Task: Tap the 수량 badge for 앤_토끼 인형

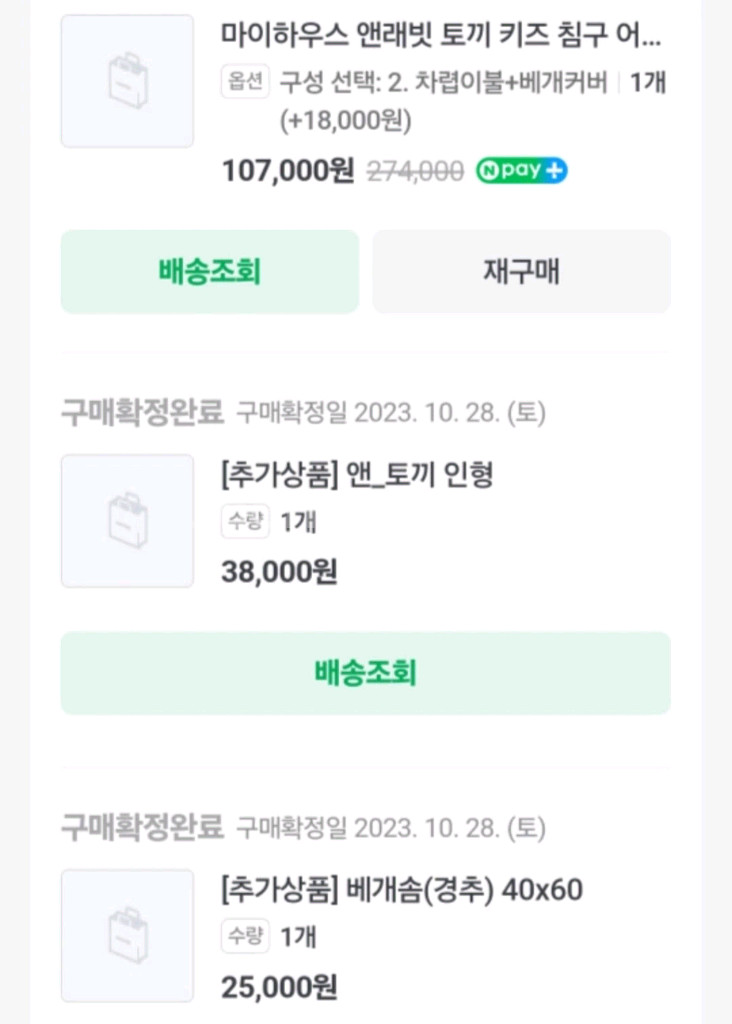Action: point(245,522)
